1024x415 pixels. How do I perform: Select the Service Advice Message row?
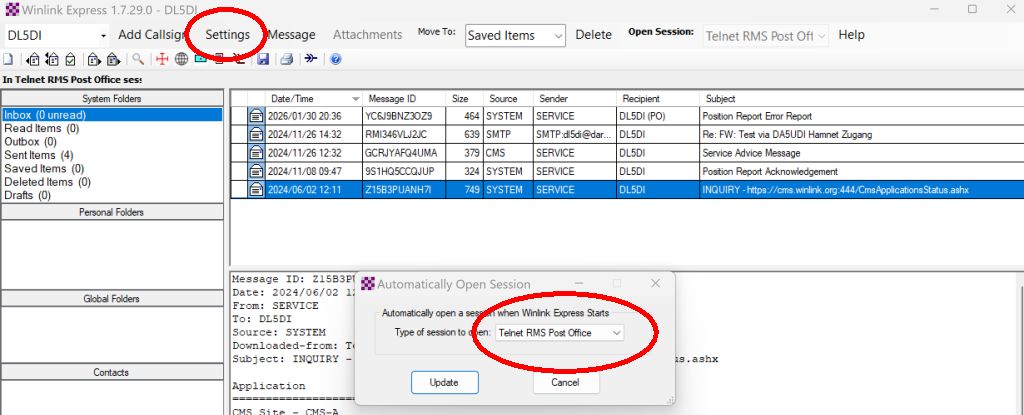(x=750, y=153)
